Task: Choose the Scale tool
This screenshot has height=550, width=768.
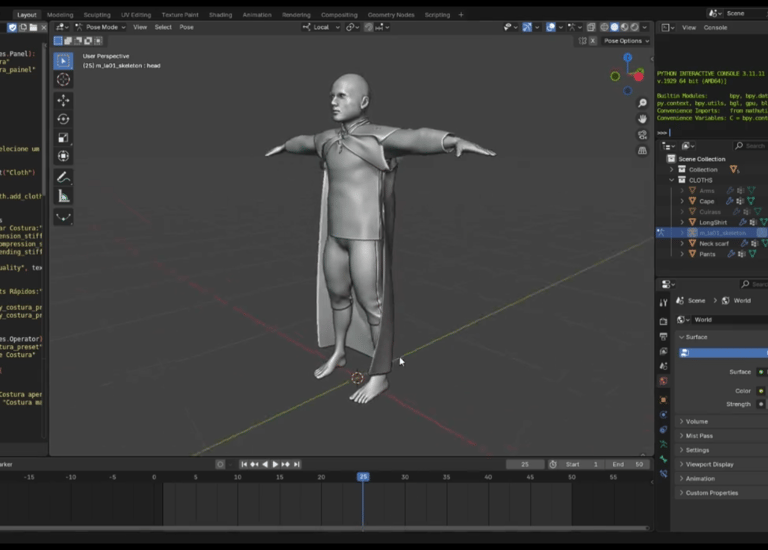Action: [63, 138]
